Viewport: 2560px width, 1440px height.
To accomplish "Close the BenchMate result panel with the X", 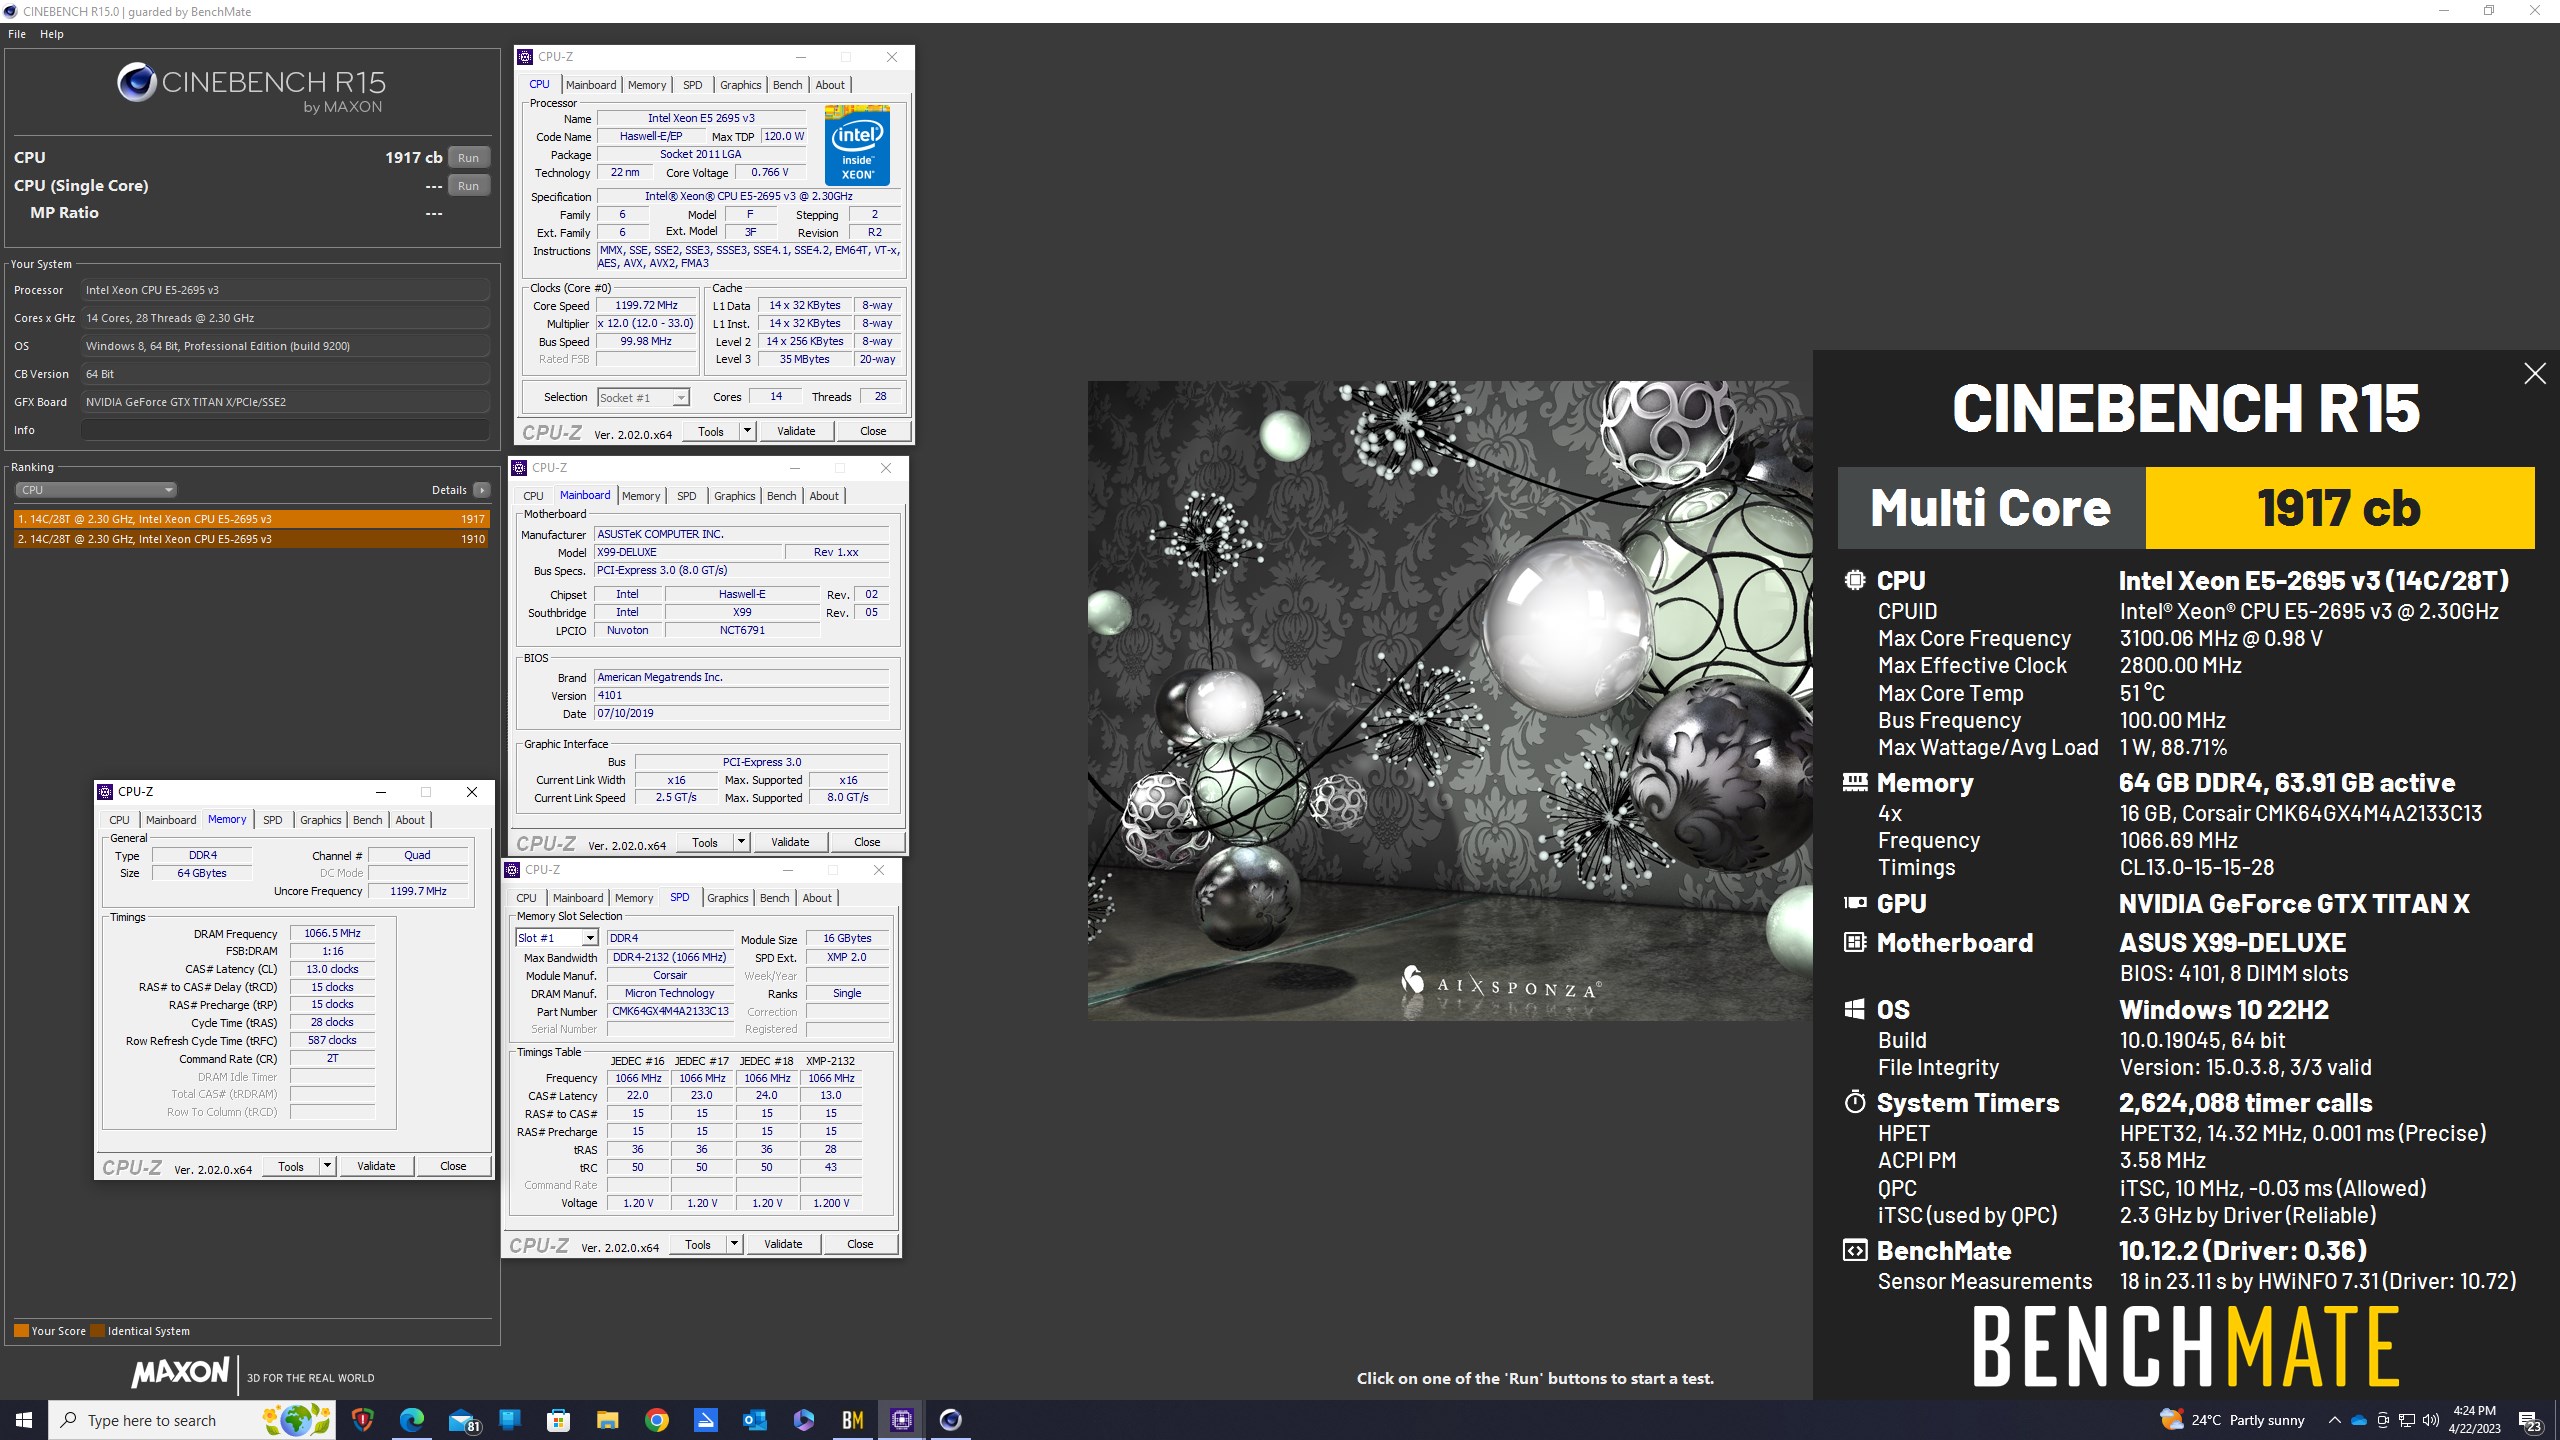I will pos(2534,374).
